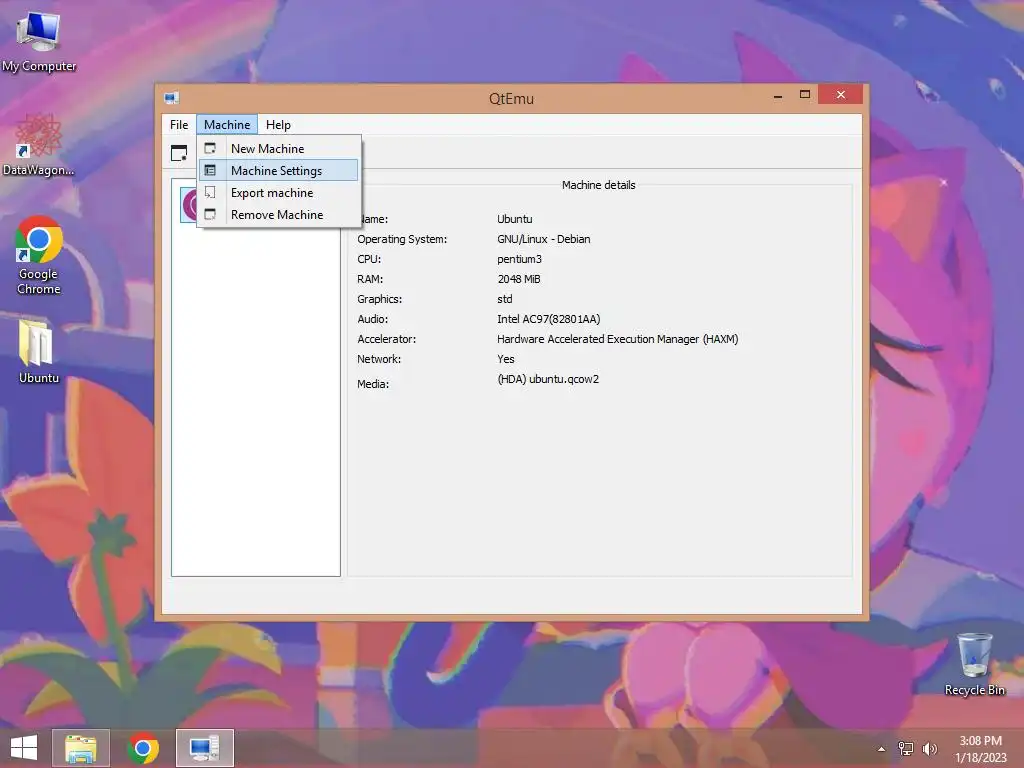Choose Export machine option

279,193
